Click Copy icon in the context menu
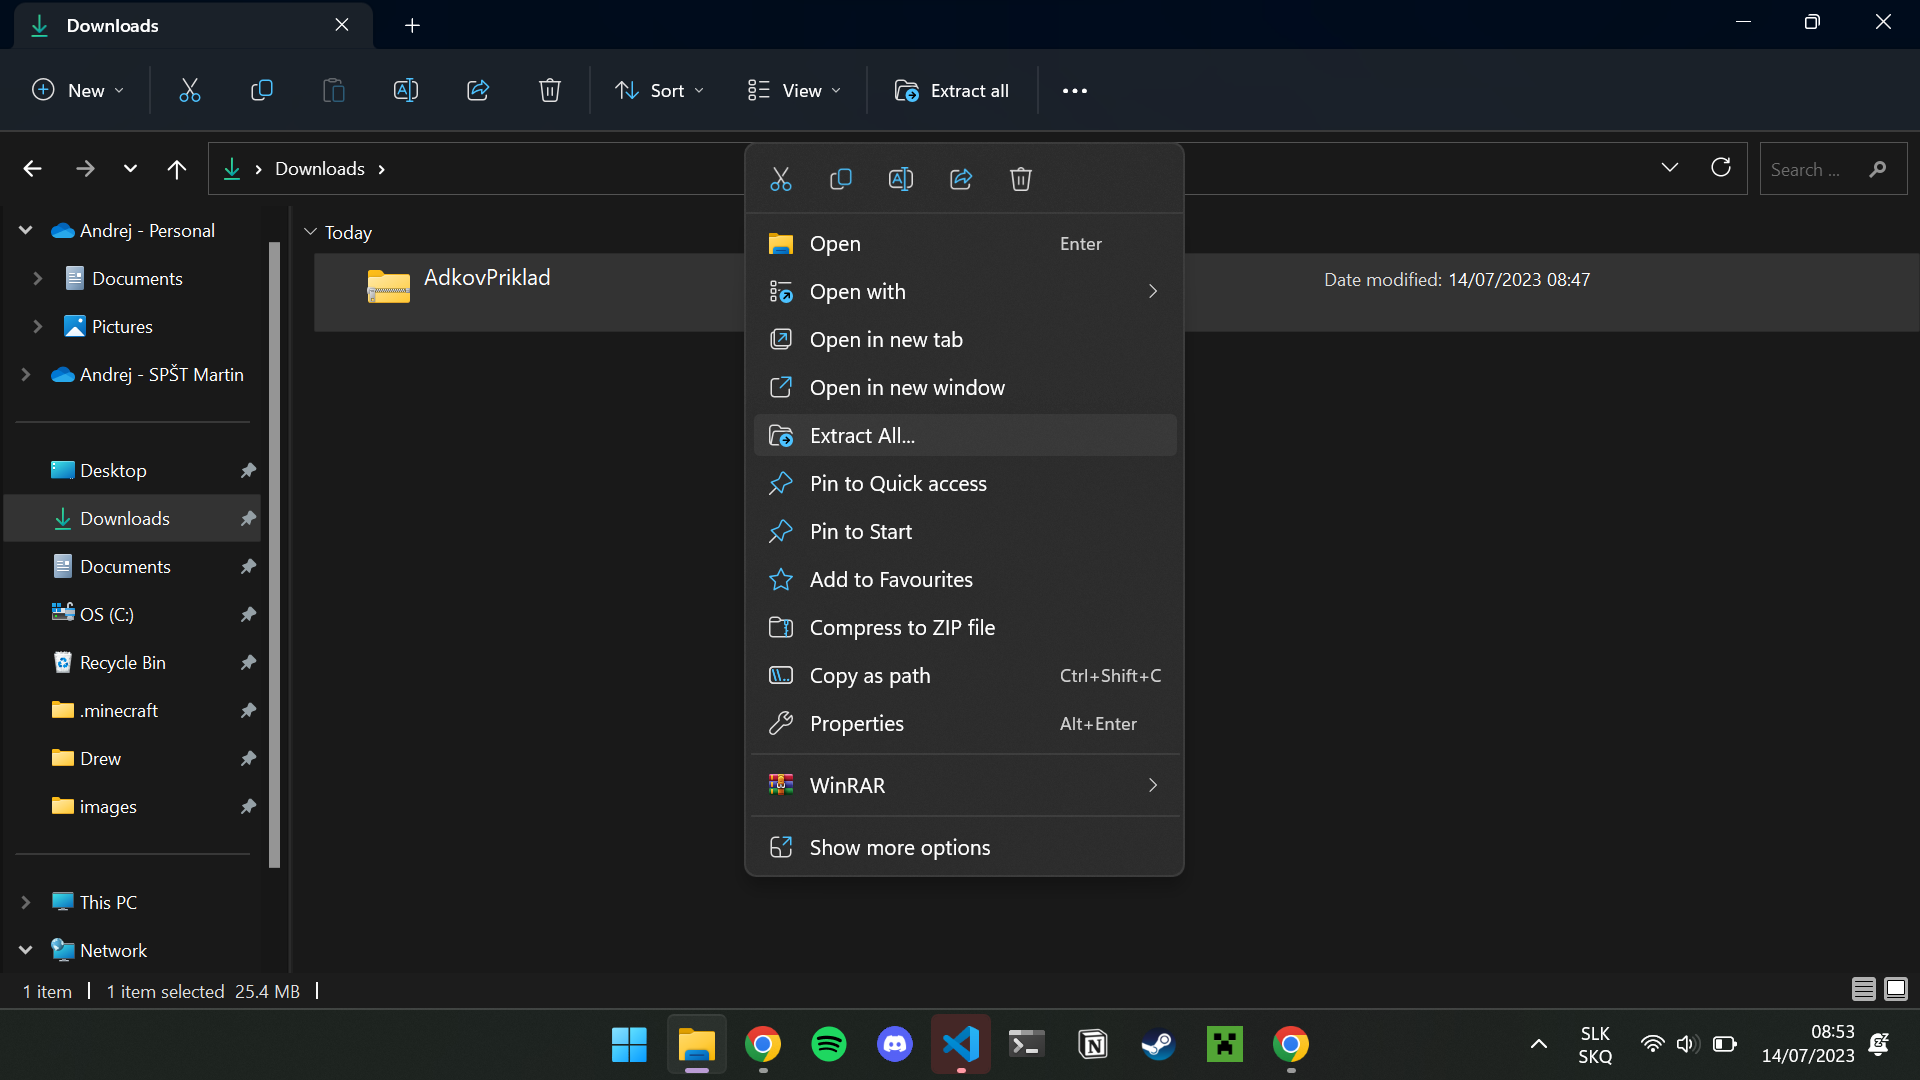The width and height of the screenshot is (1920, 1080). tap(840, 179)
